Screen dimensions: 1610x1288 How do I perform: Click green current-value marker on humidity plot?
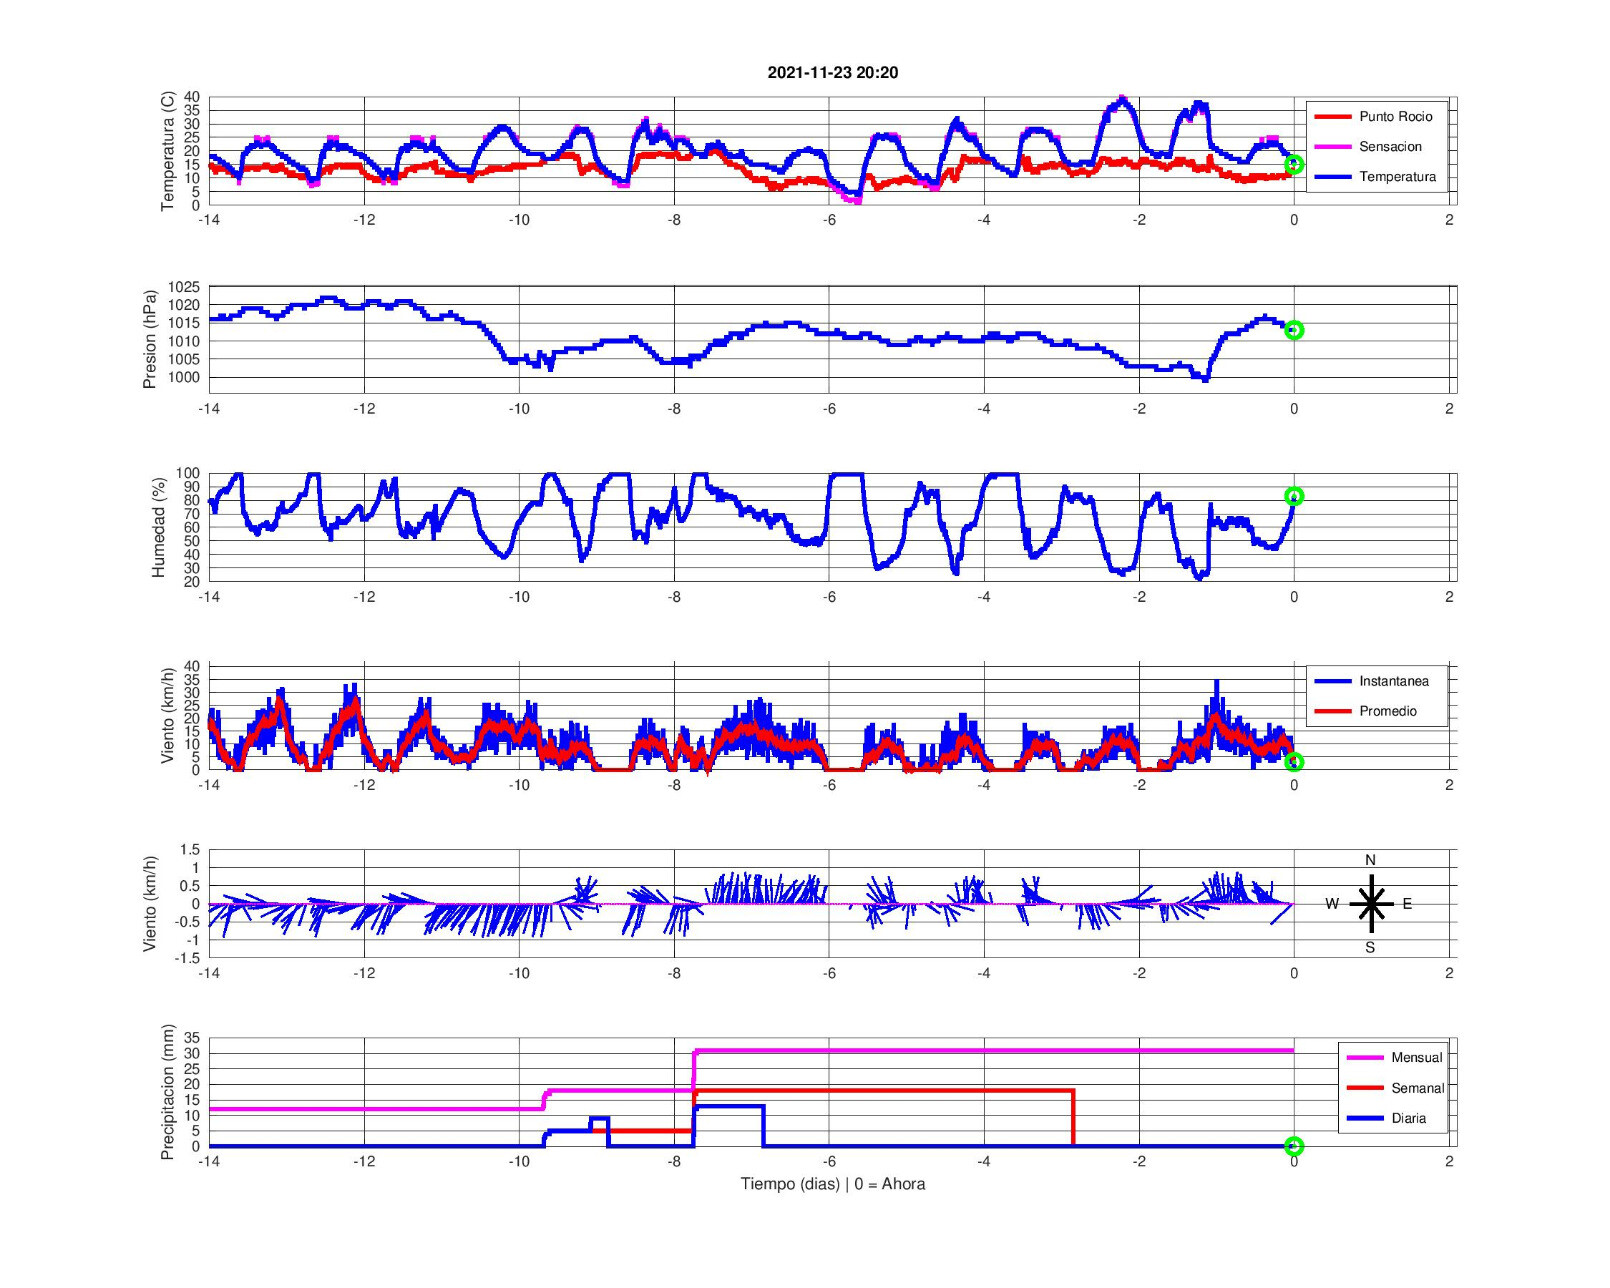point(1294,496)
